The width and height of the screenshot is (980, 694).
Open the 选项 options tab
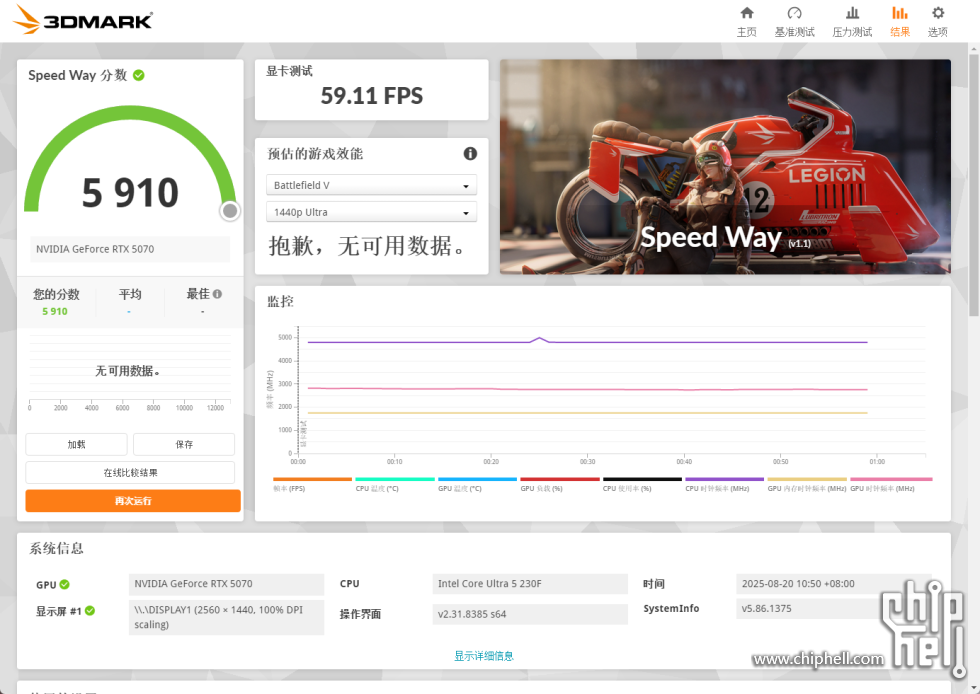point(938,22)
